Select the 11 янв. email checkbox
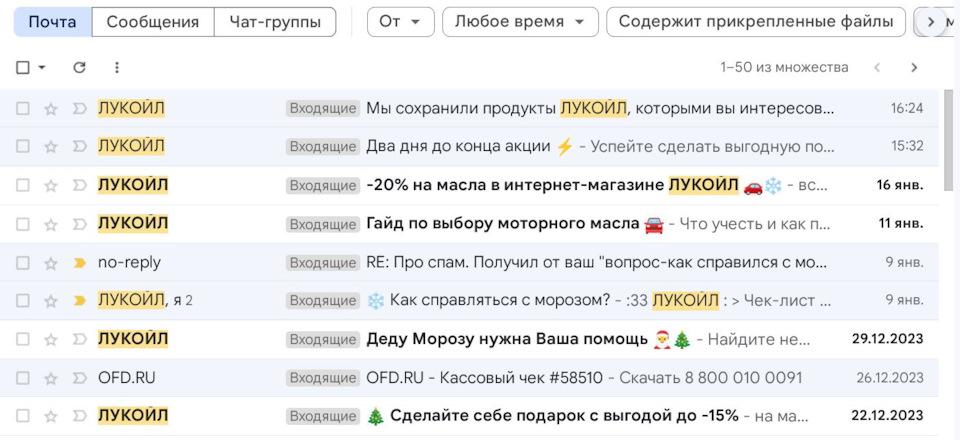 pyautogui.click(x=23, y=224)
